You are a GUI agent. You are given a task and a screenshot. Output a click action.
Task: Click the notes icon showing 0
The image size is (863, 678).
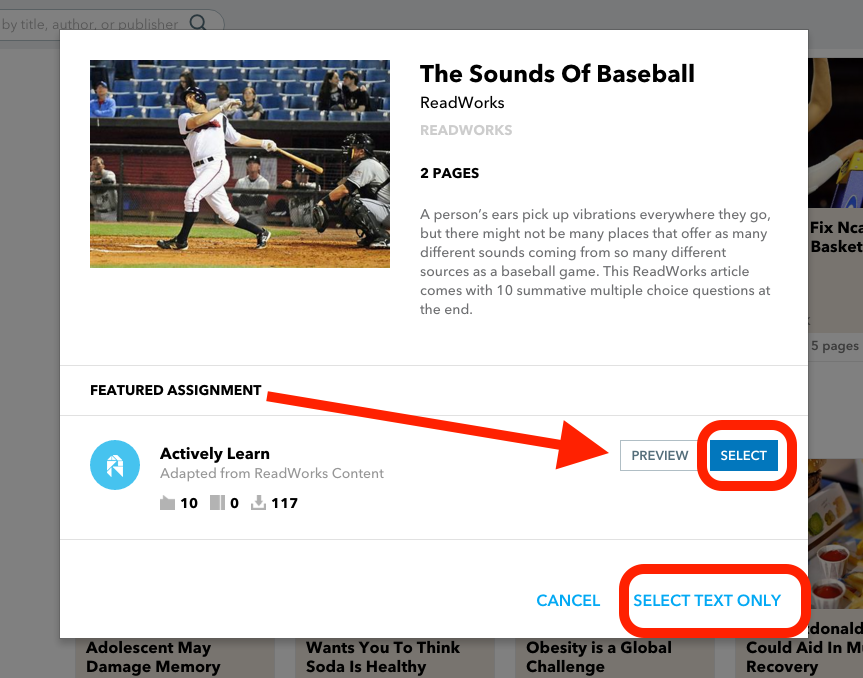click(x=217, y=503)
